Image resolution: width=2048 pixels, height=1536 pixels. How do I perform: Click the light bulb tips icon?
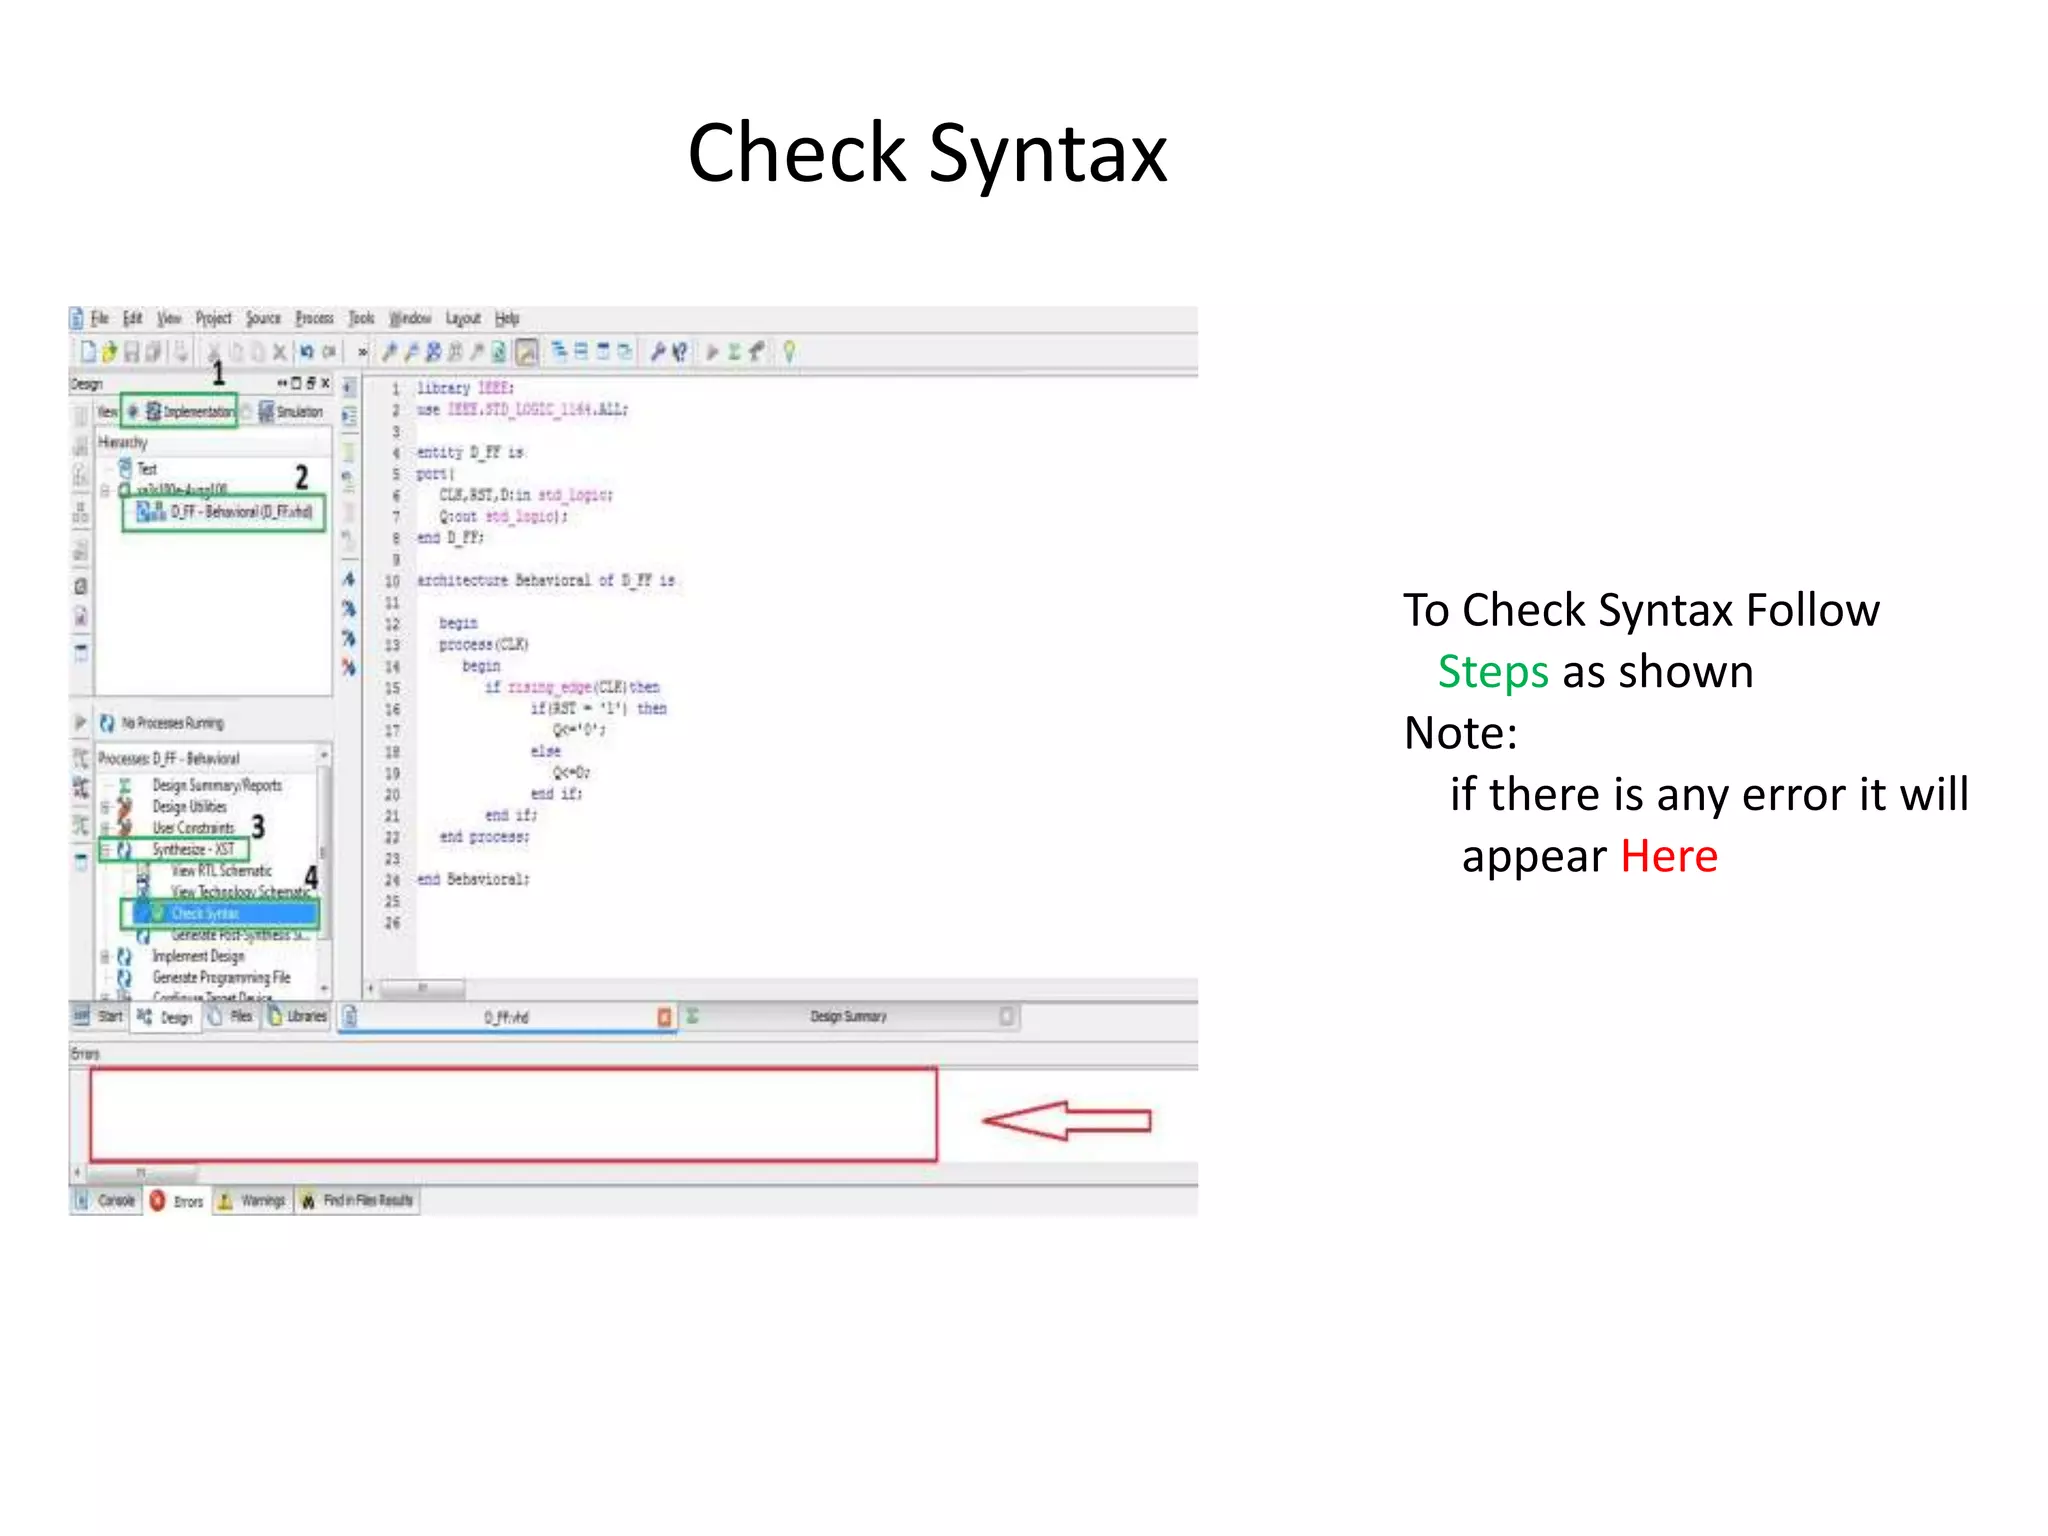pos(789,351)
